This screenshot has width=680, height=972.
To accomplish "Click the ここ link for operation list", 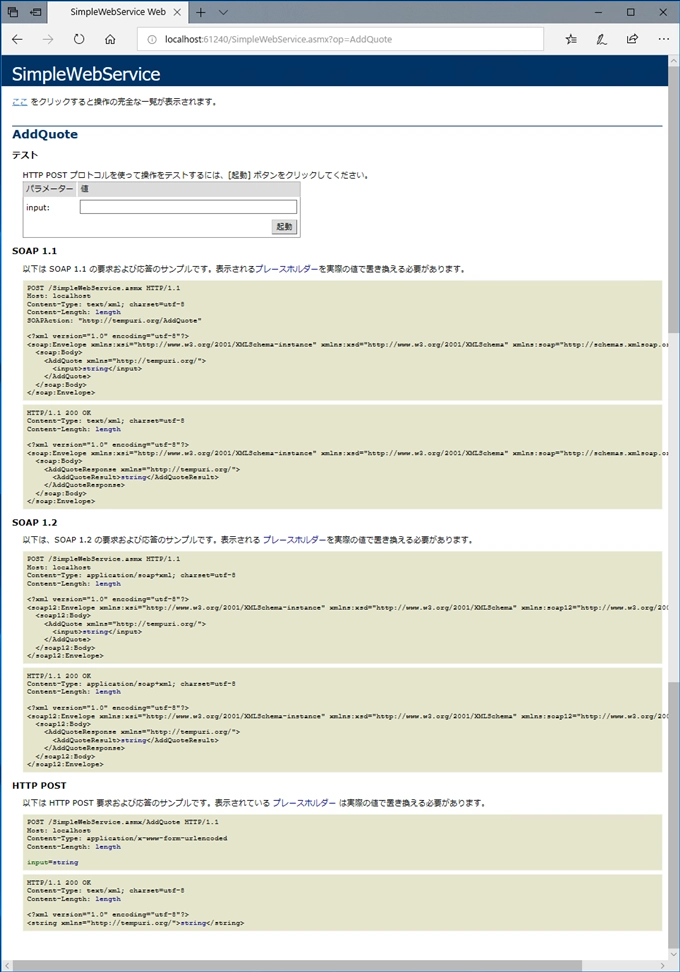I will point(20,102).
